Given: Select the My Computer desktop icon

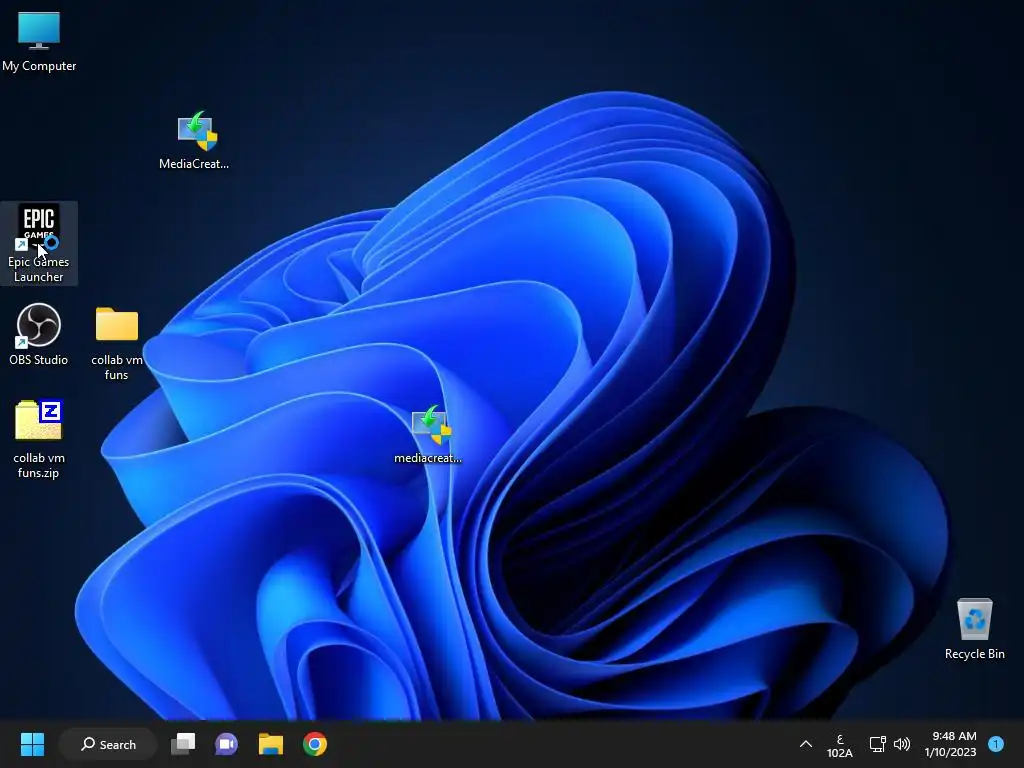Looking at the screenshot, I should (x=39, y=40).
